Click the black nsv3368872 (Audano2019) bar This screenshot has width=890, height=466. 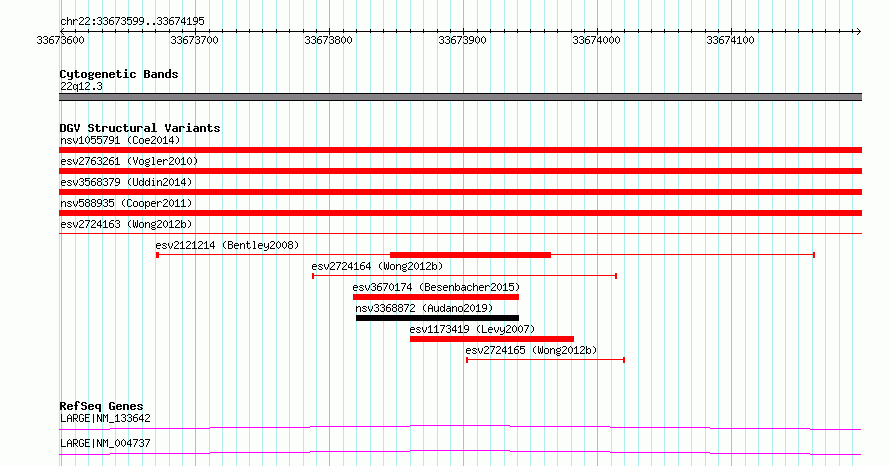point(438,318)
